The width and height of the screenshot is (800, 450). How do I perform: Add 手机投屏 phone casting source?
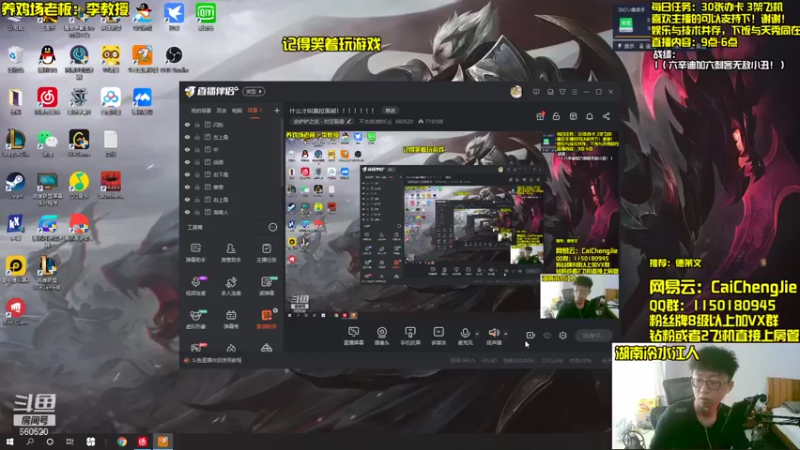(410, 336)
